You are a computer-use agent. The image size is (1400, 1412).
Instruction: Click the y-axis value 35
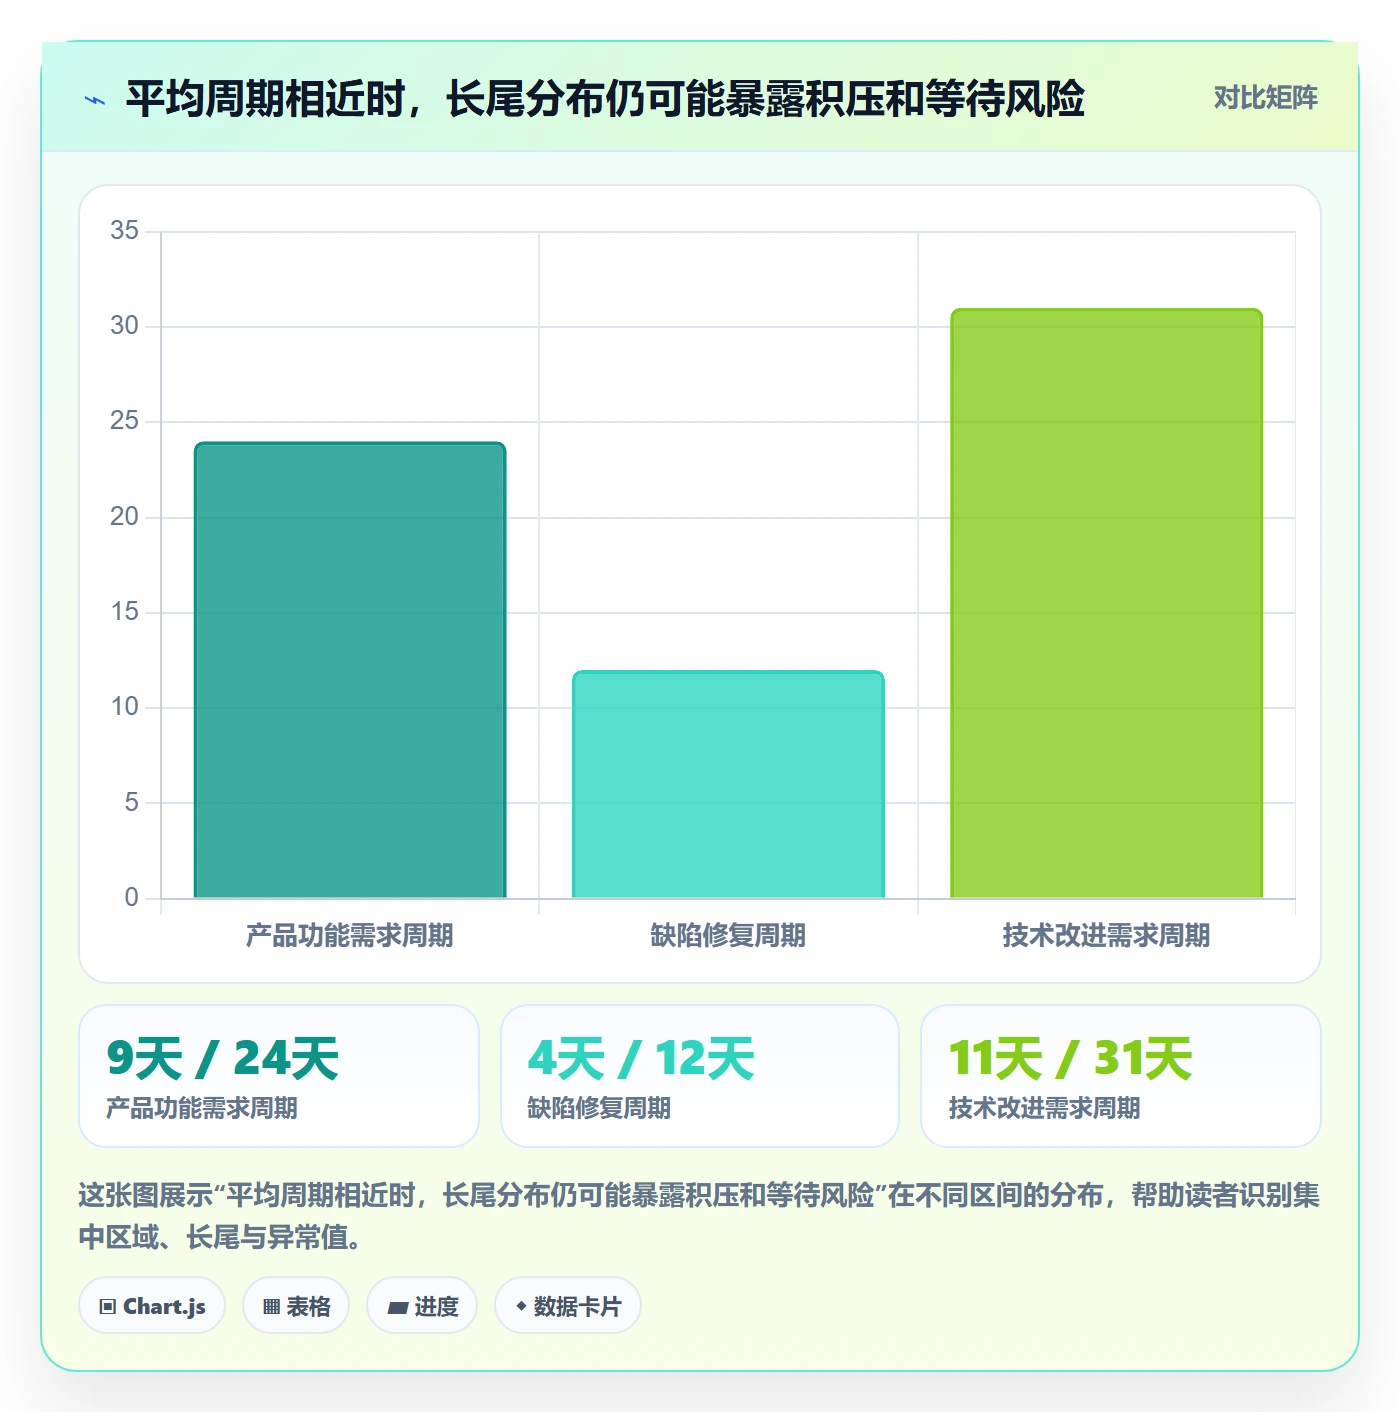pyautogui.click(x=125, y=231)
